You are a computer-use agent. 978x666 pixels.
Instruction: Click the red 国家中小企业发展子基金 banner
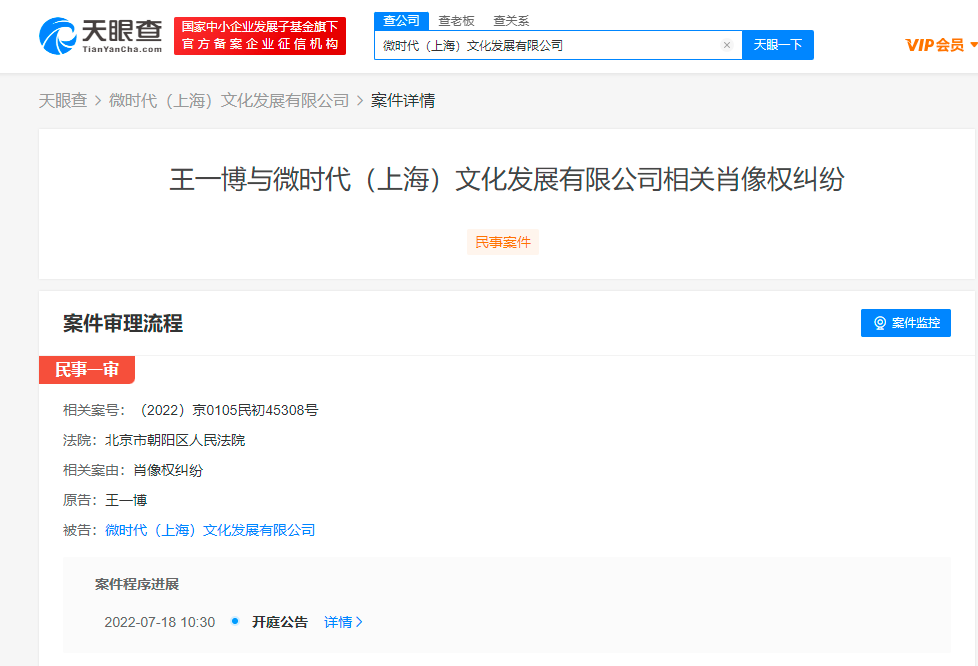click(259, 36)
